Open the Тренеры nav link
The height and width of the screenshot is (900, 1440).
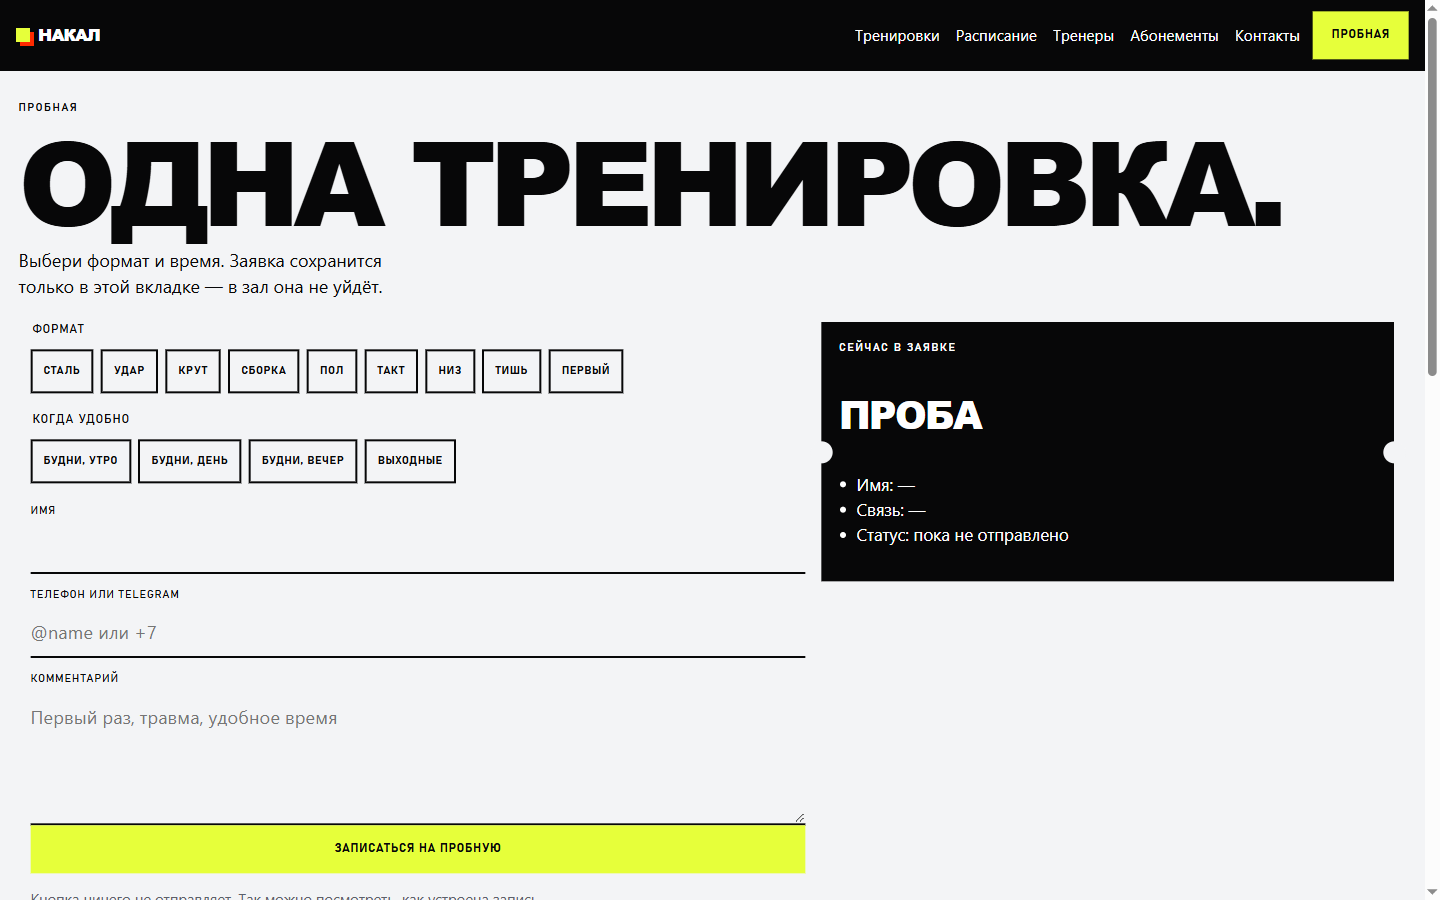coord(1083,36)
